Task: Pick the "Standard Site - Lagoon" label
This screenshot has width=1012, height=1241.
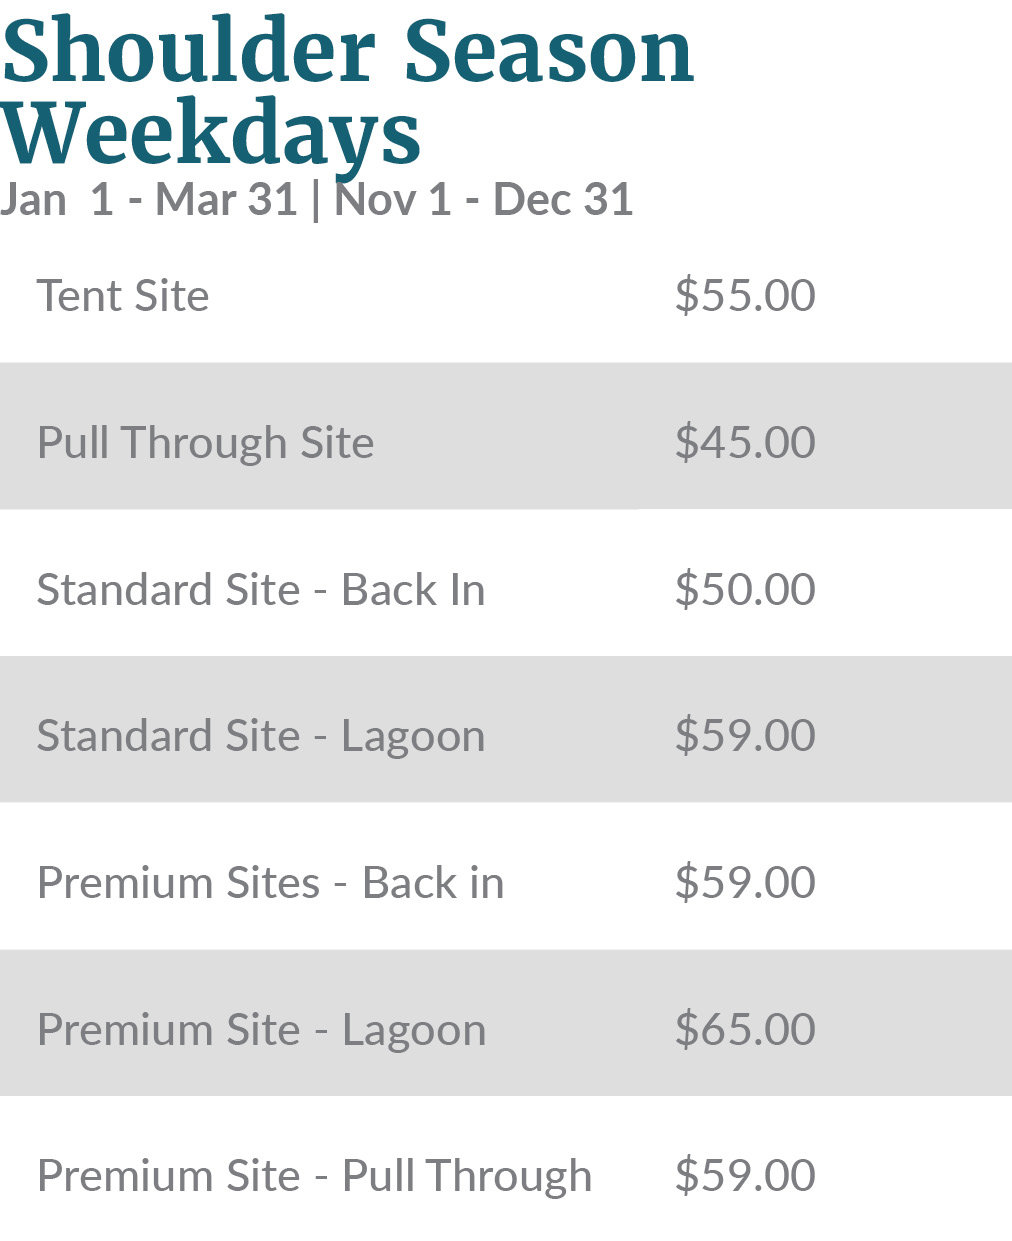Action: [x=261, y=736]
